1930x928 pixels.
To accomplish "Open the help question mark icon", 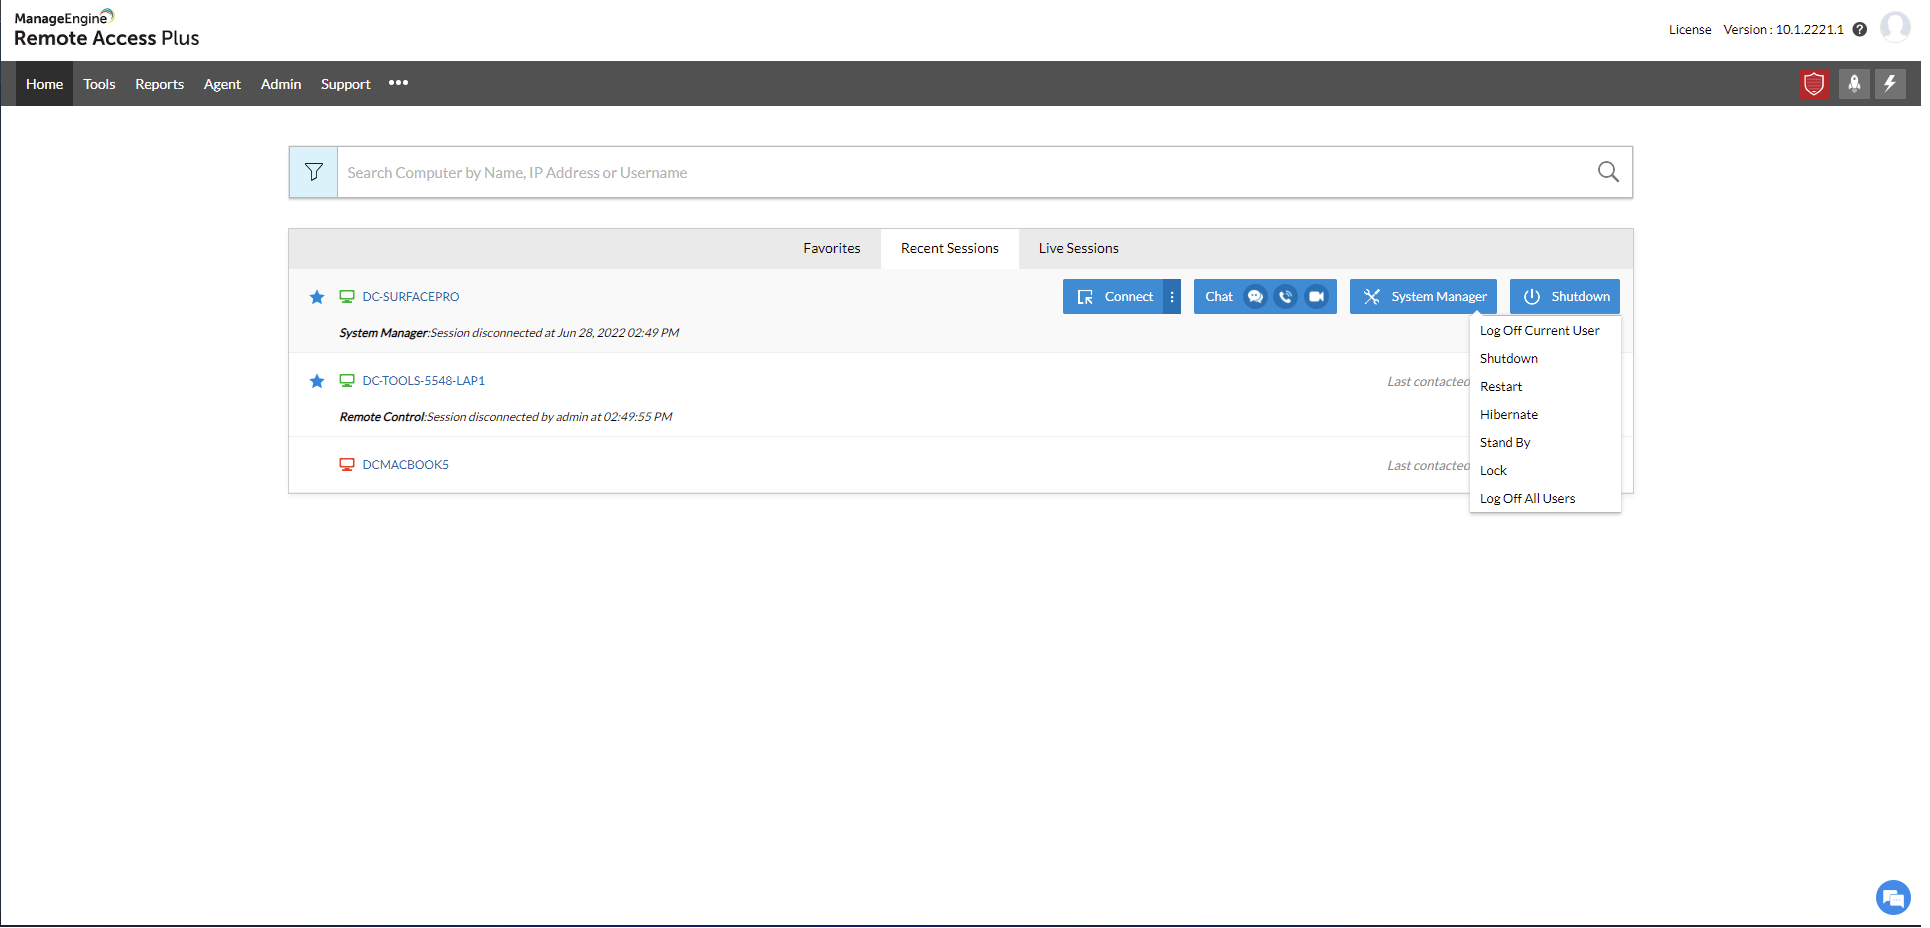I will [1861, 29].
